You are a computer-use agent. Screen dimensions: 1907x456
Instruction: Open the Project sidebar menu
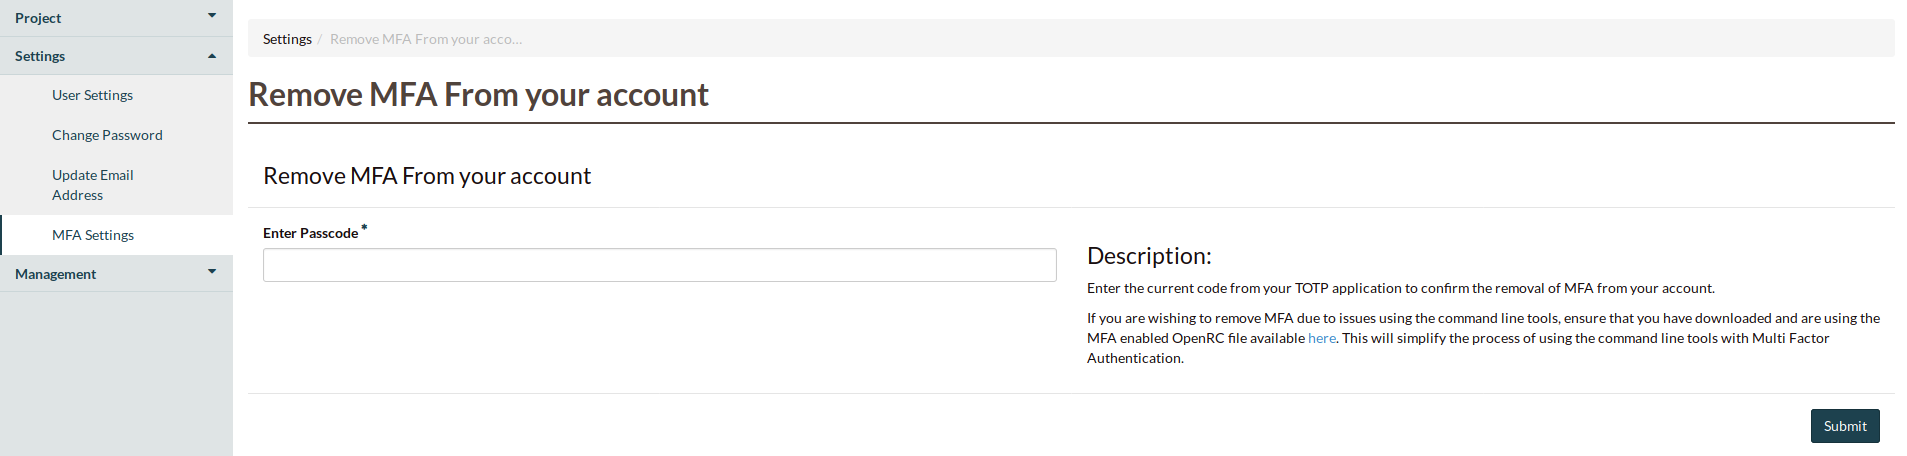coord(116,18)
